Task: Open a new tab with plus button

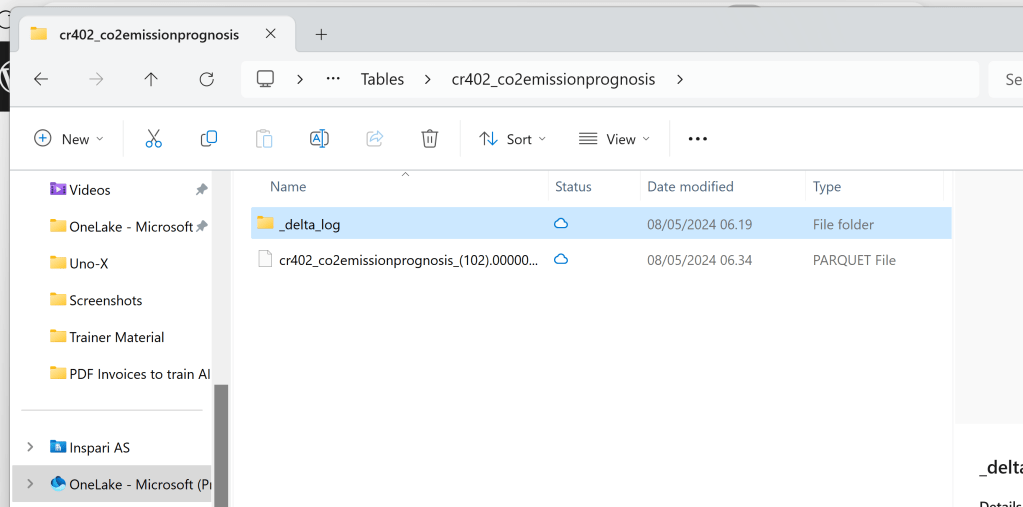Action: click(321, 34)
